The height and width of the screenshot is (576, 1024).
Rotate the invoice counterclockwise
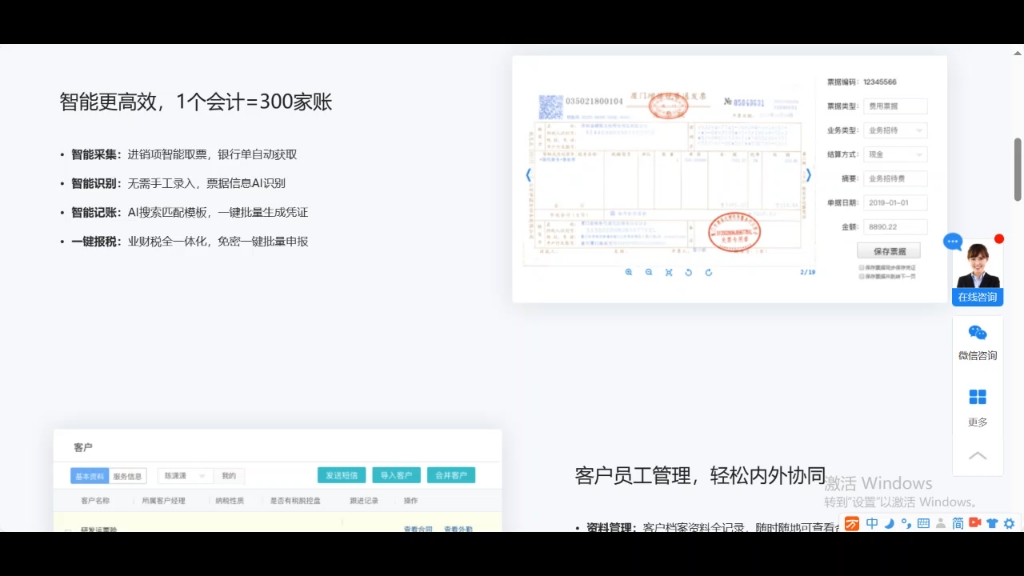(689, 271)
